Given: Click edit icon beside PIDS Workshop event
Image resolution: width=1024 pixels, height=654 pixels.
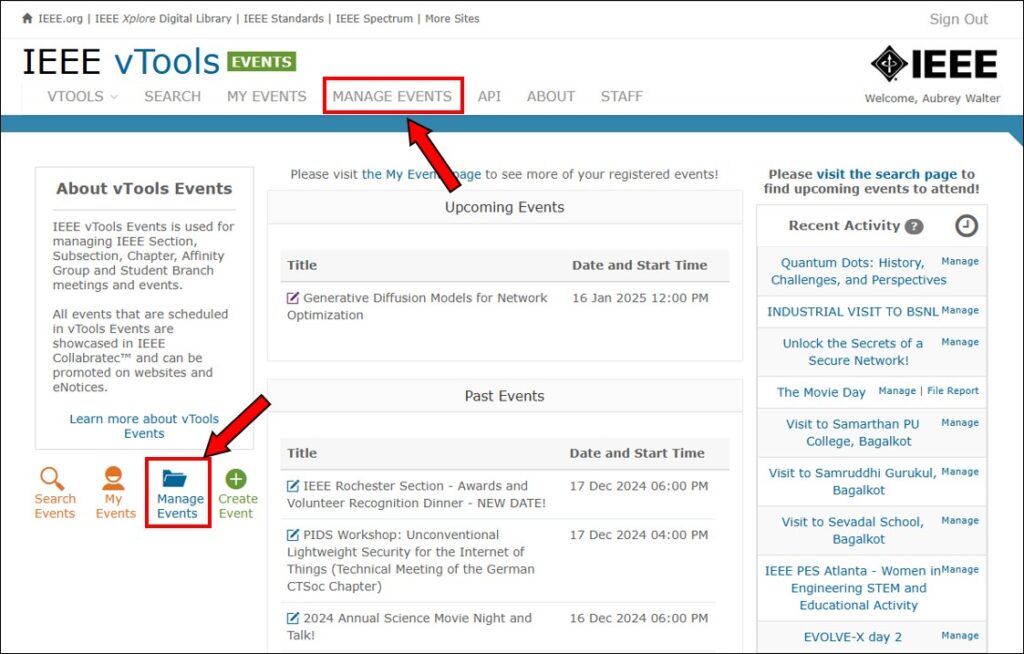Looking at the screenshot, I should coord(293,535).
